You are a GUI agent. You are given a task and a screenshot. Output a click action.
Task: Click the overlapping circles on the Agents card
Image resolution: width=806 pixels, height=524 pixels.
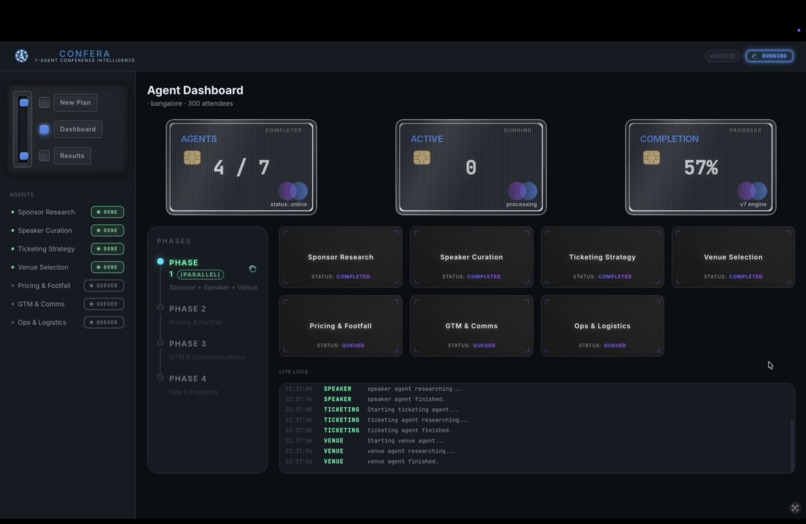click(293, 191)
